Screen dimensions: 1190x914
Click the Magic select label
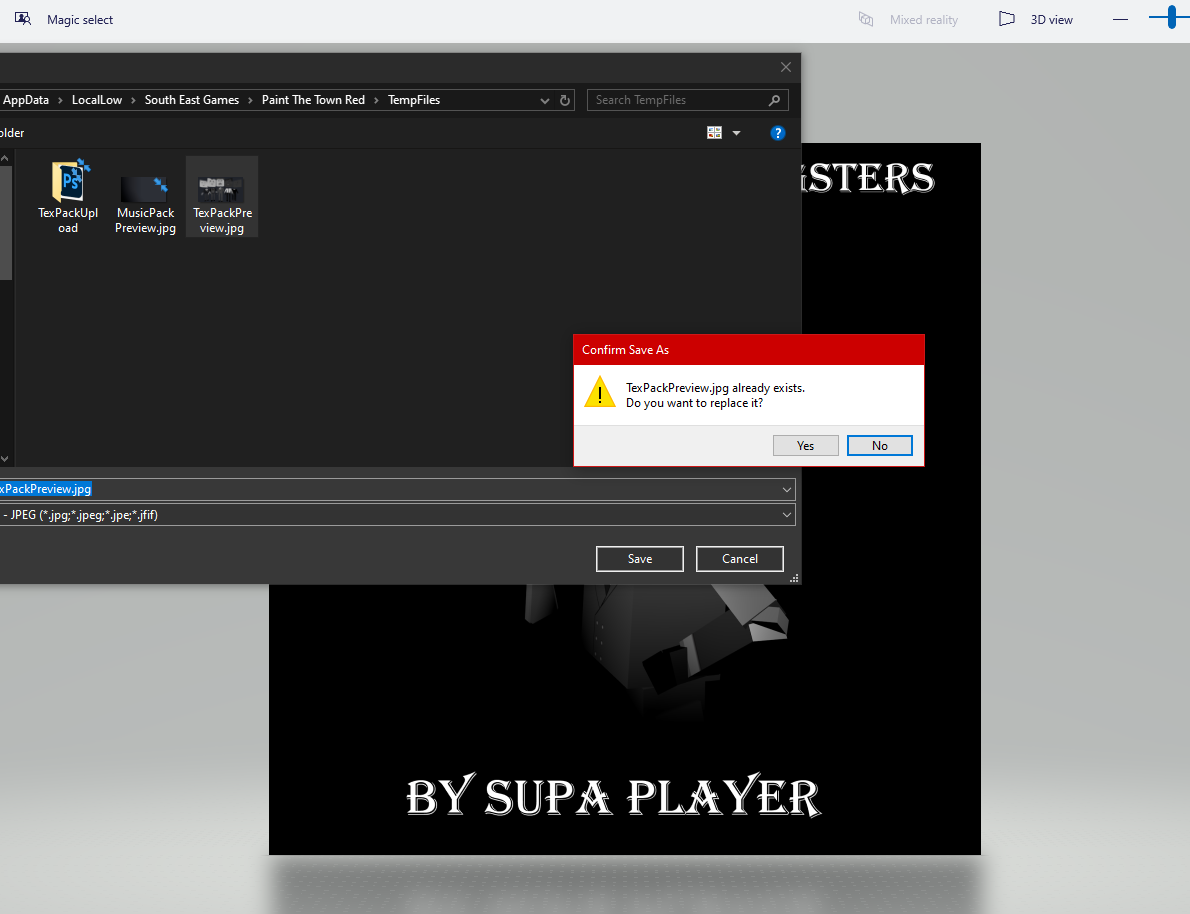tap(80, 20)
